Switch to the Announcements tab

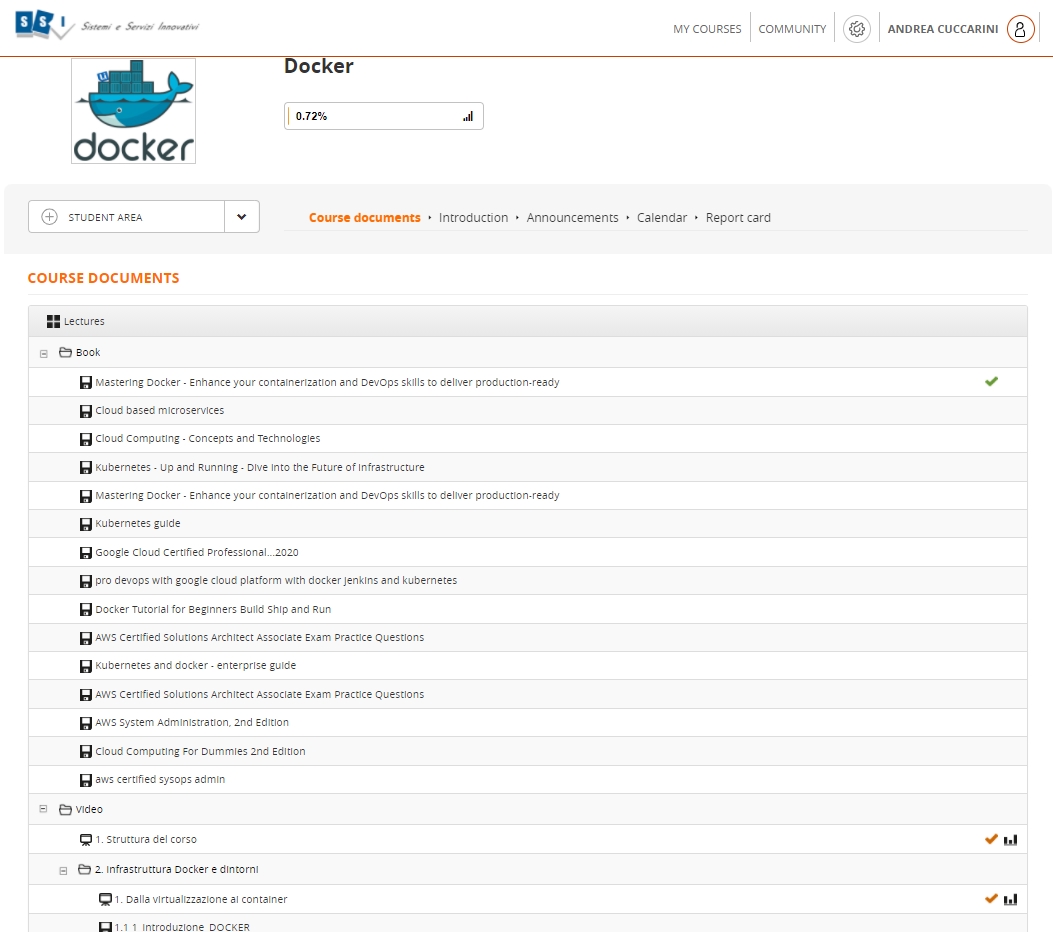click(572, 218)
